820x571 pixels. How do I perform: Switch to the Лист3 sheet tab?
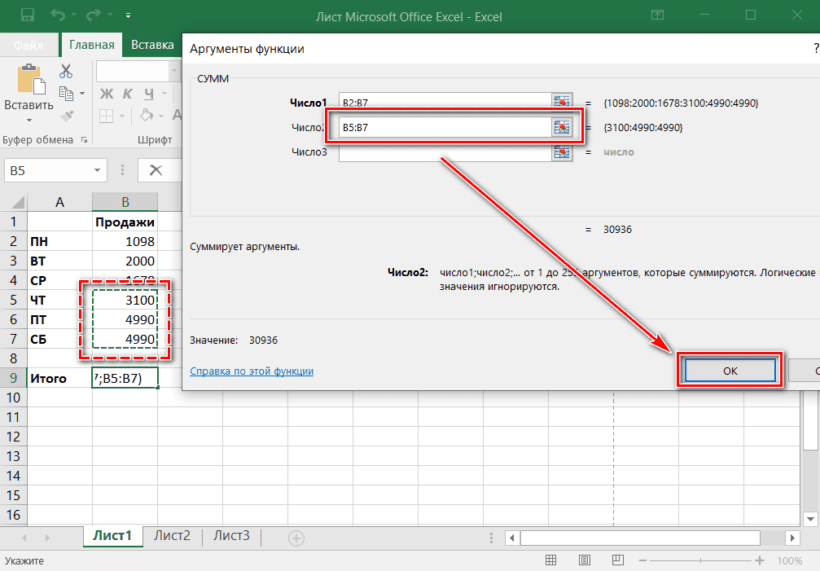(232, 536)
